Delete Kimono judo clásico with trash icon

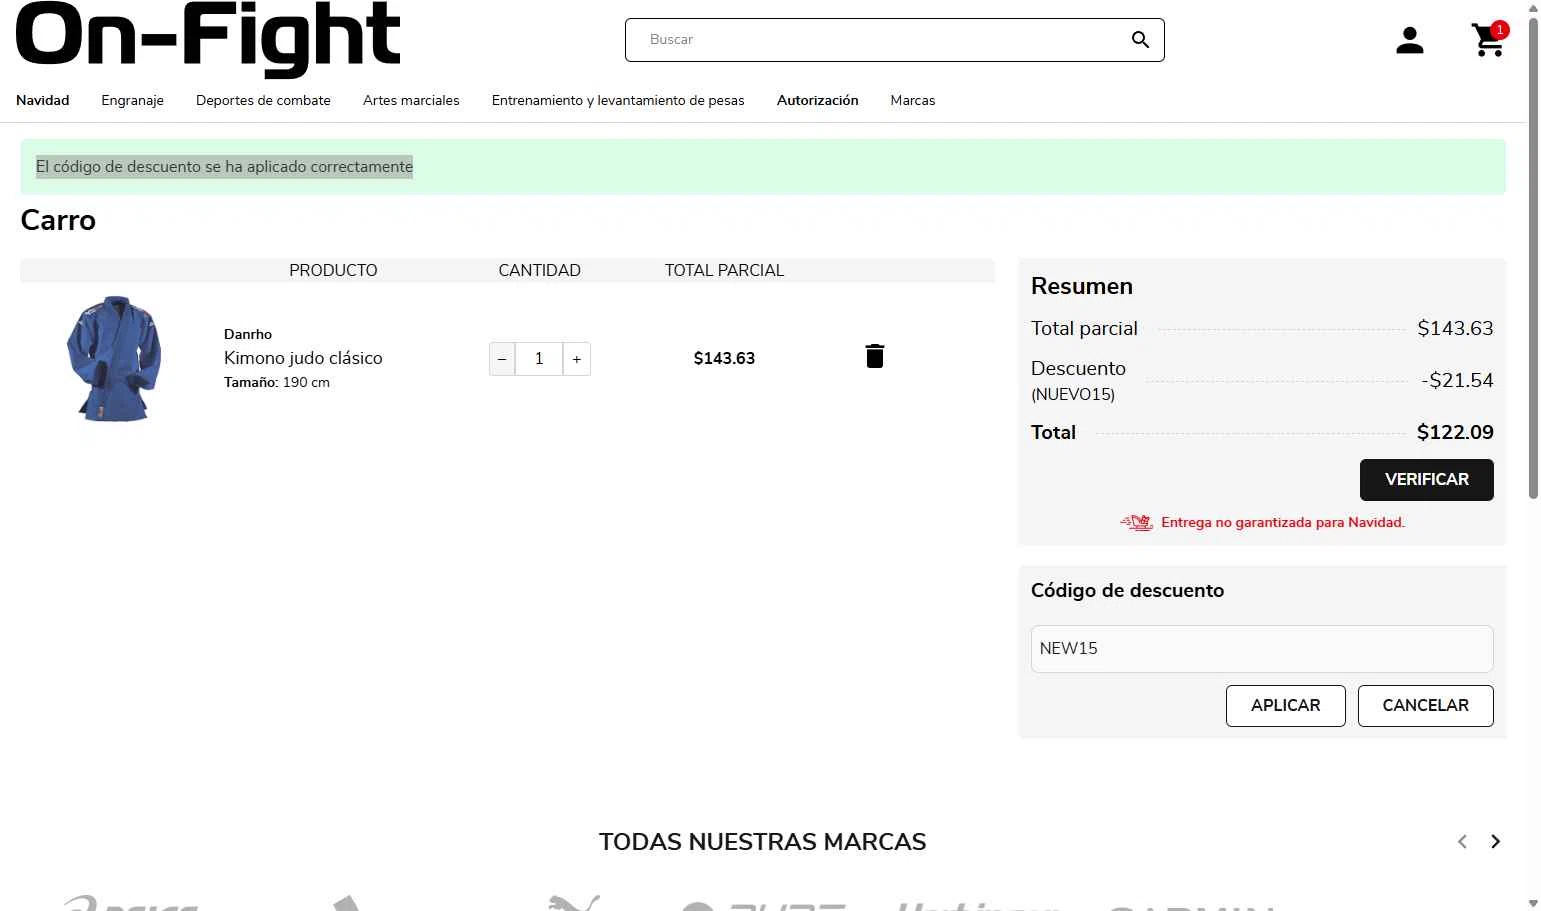coord(875,356)
